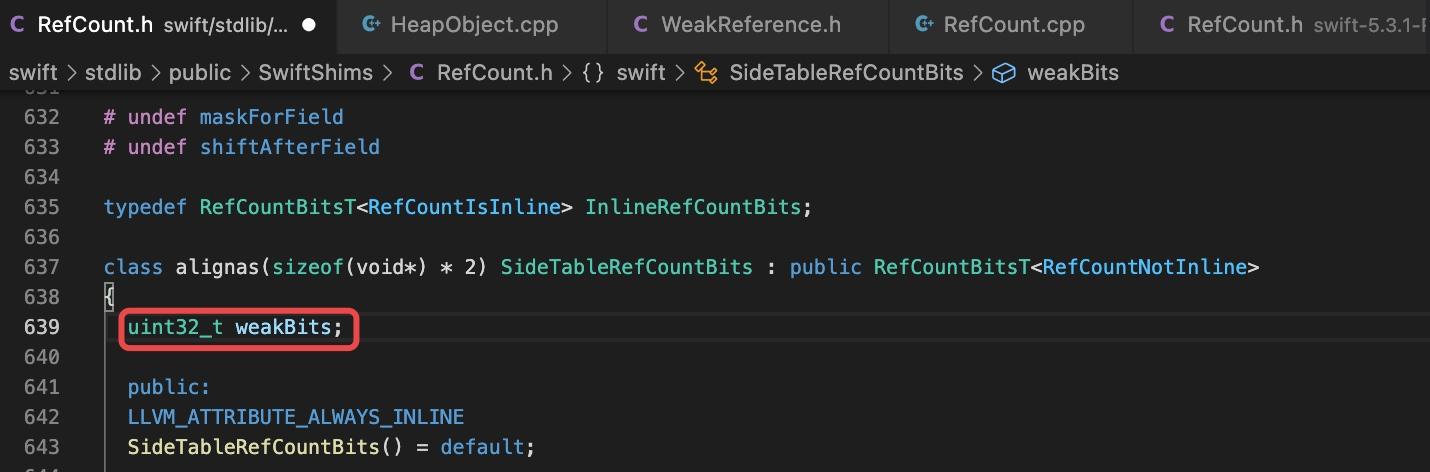1430x472 pixels.
Task: Place cursor on weakBits declaration in code
Action: [283, 327]
